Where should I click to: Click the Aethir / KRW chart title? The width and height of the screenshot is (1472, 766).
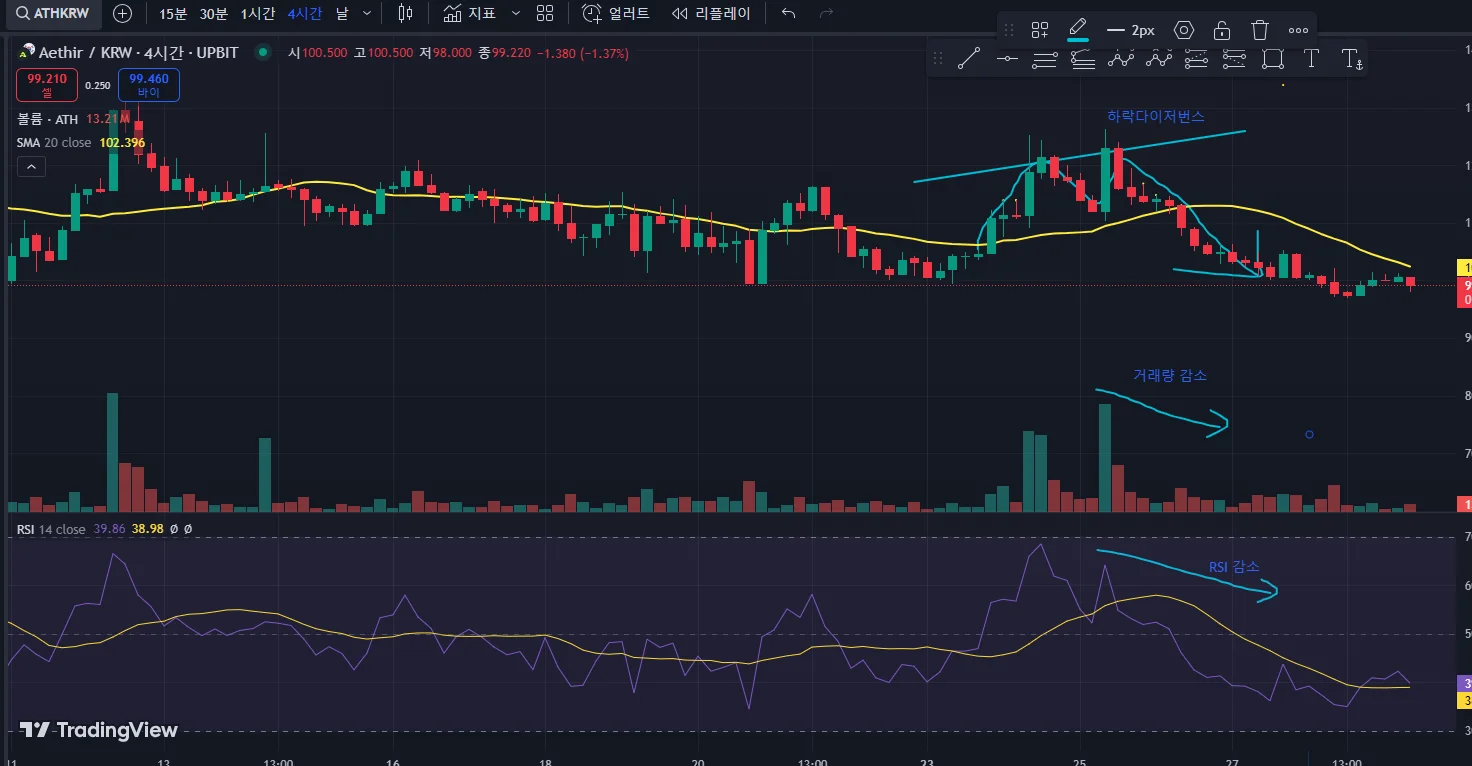click(x=138, y=52)
